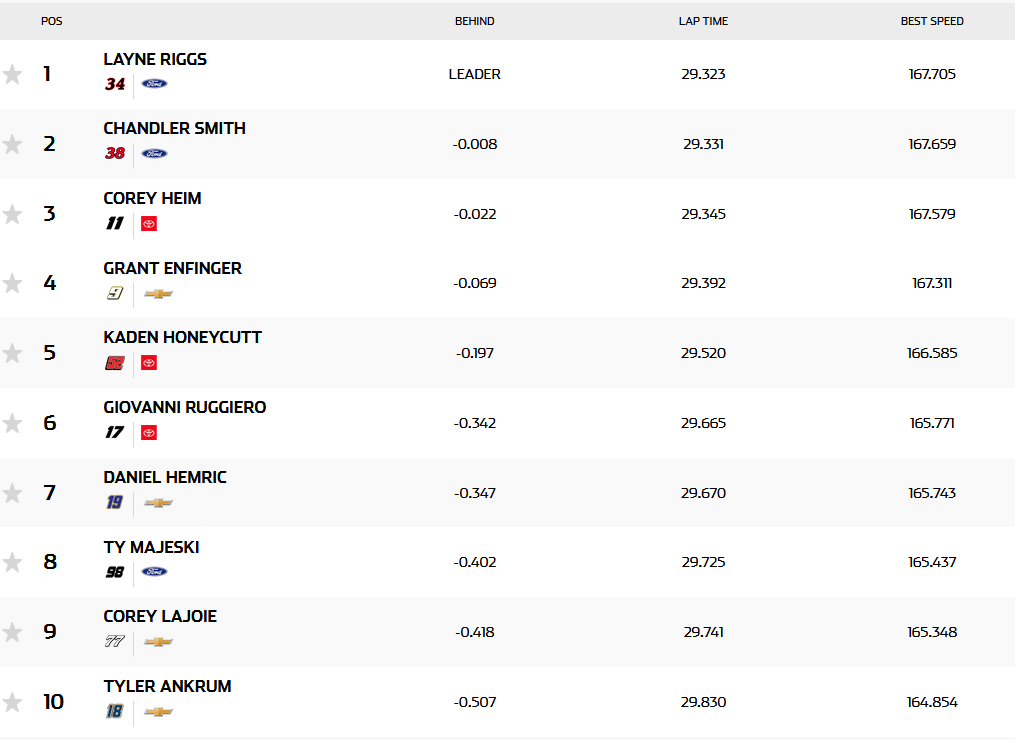Click the number 34 car badge
The width and height of the screenshot is (1015, 740).
tap(115, 84)
